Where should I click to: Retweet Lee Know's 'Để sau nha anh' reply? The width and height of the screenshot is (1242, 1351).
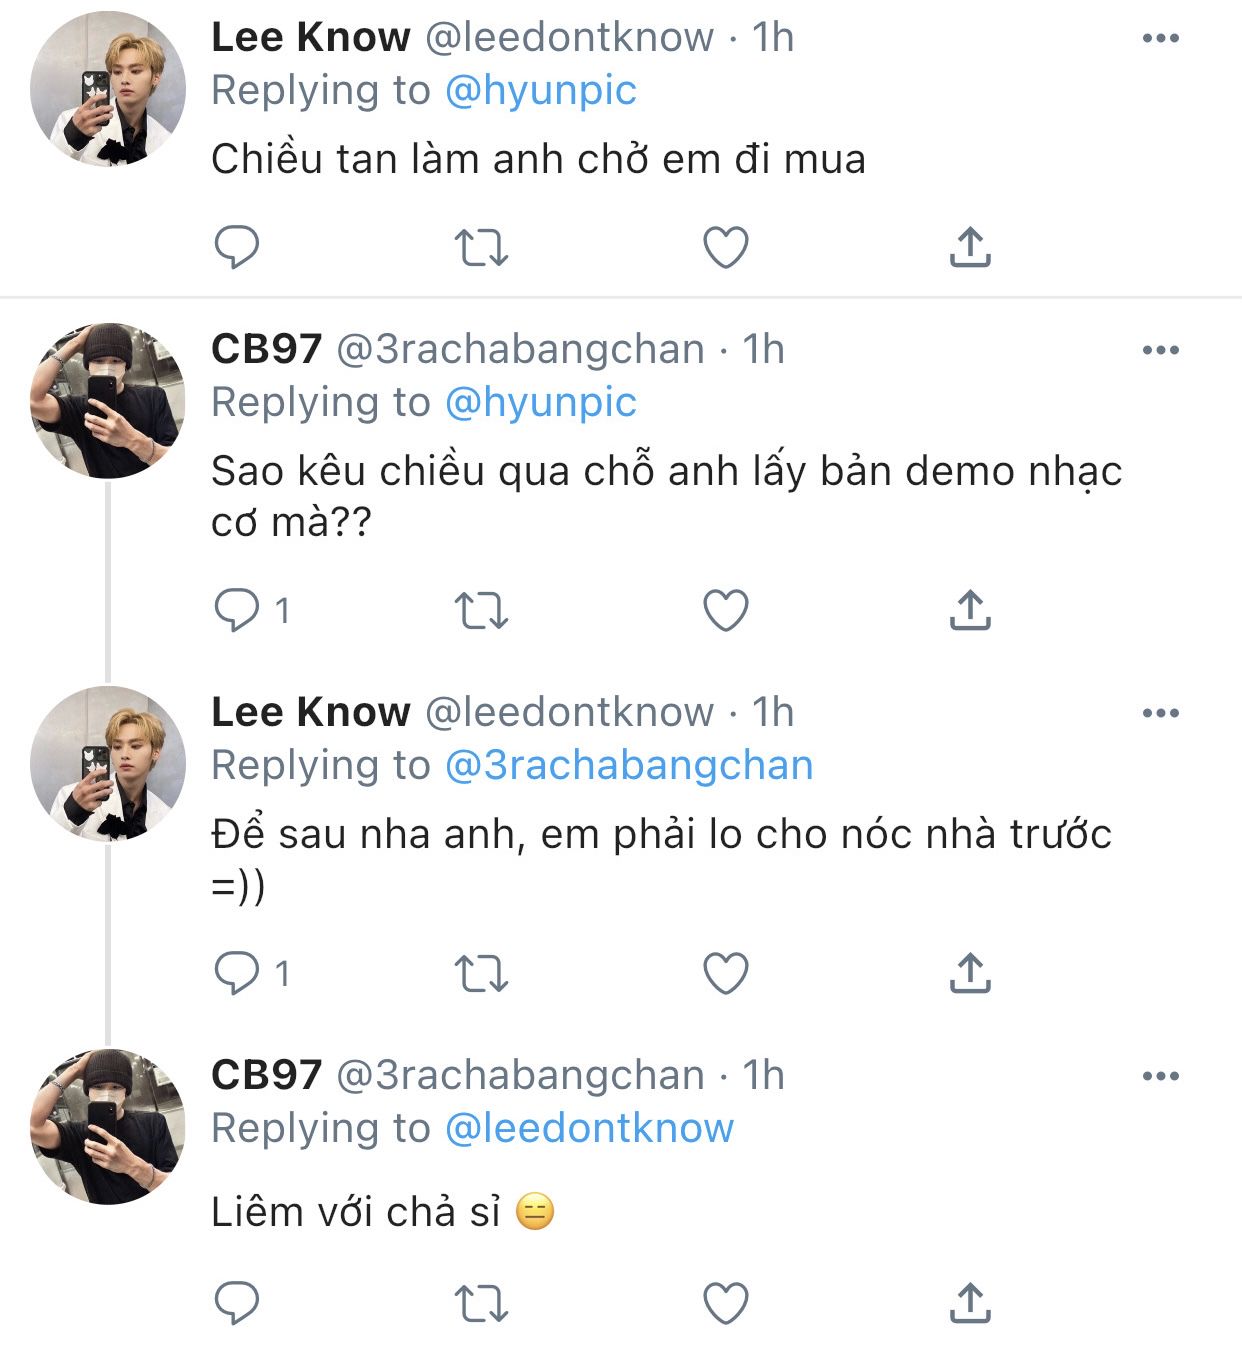[x=481, y=973]
